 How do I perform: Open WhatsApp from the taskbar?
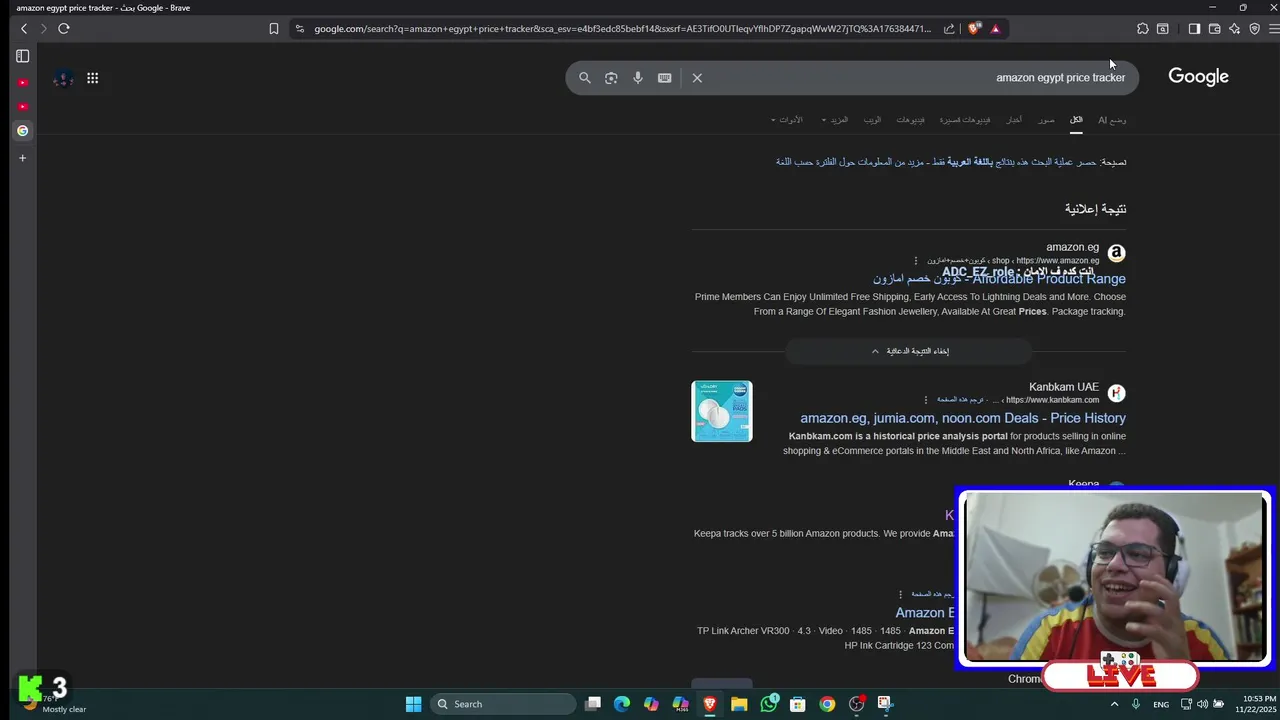pyautogui.click(x=768, y=704)
